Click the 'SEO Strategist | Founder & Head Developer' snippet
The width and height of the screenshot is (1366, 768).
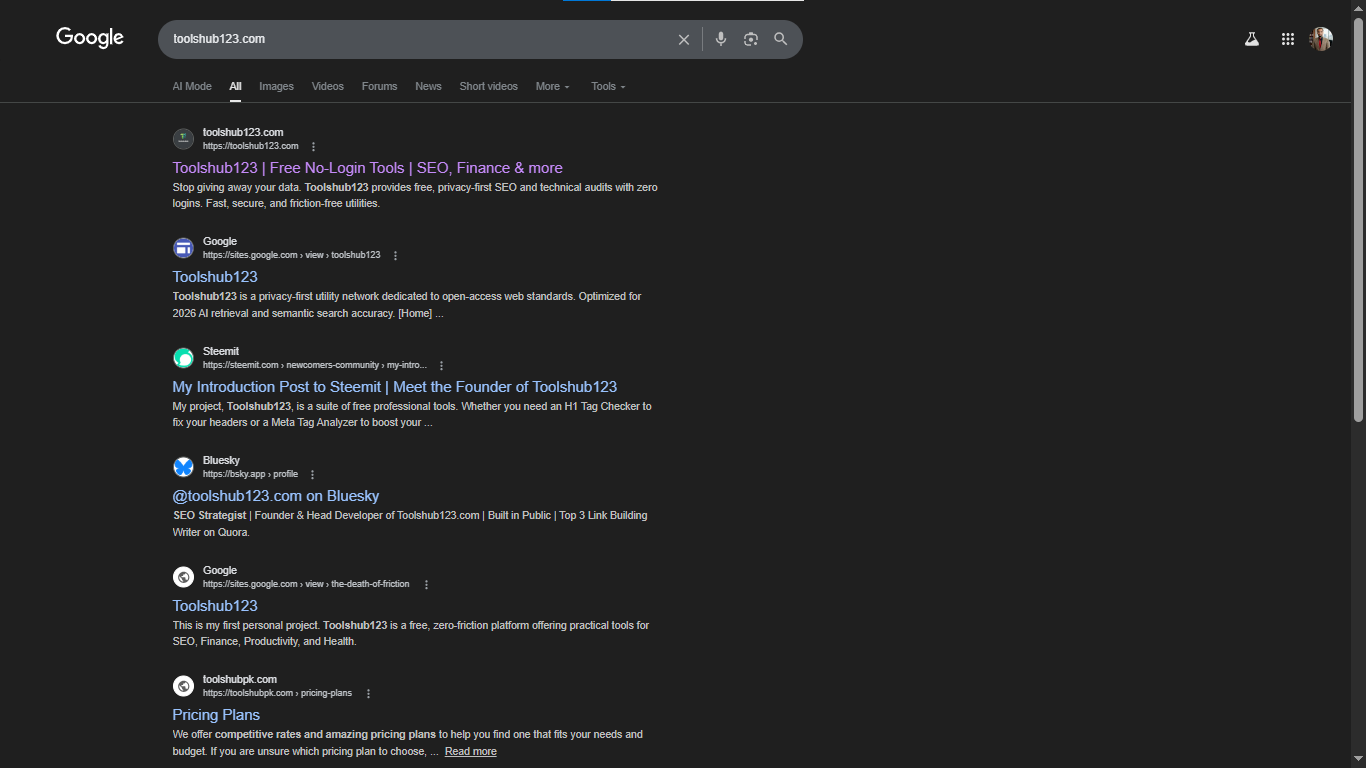410,524
